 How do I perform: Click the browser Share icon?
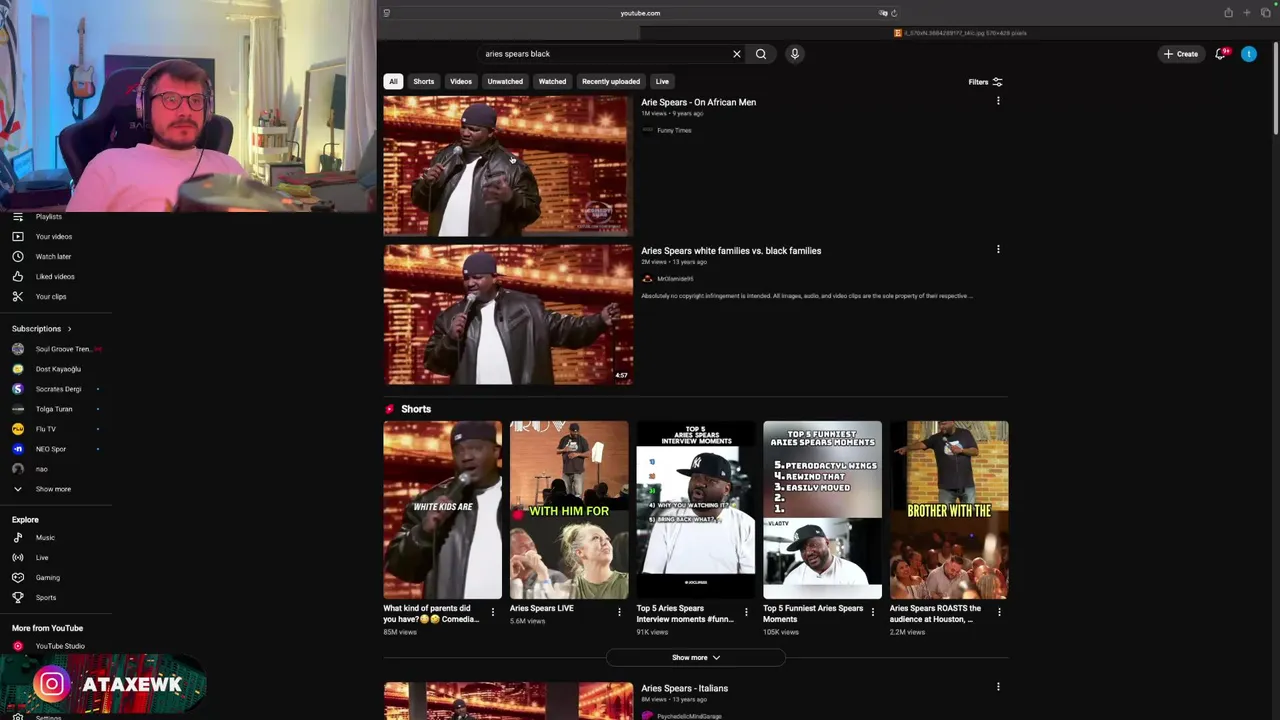click(x=1228, y=13)
